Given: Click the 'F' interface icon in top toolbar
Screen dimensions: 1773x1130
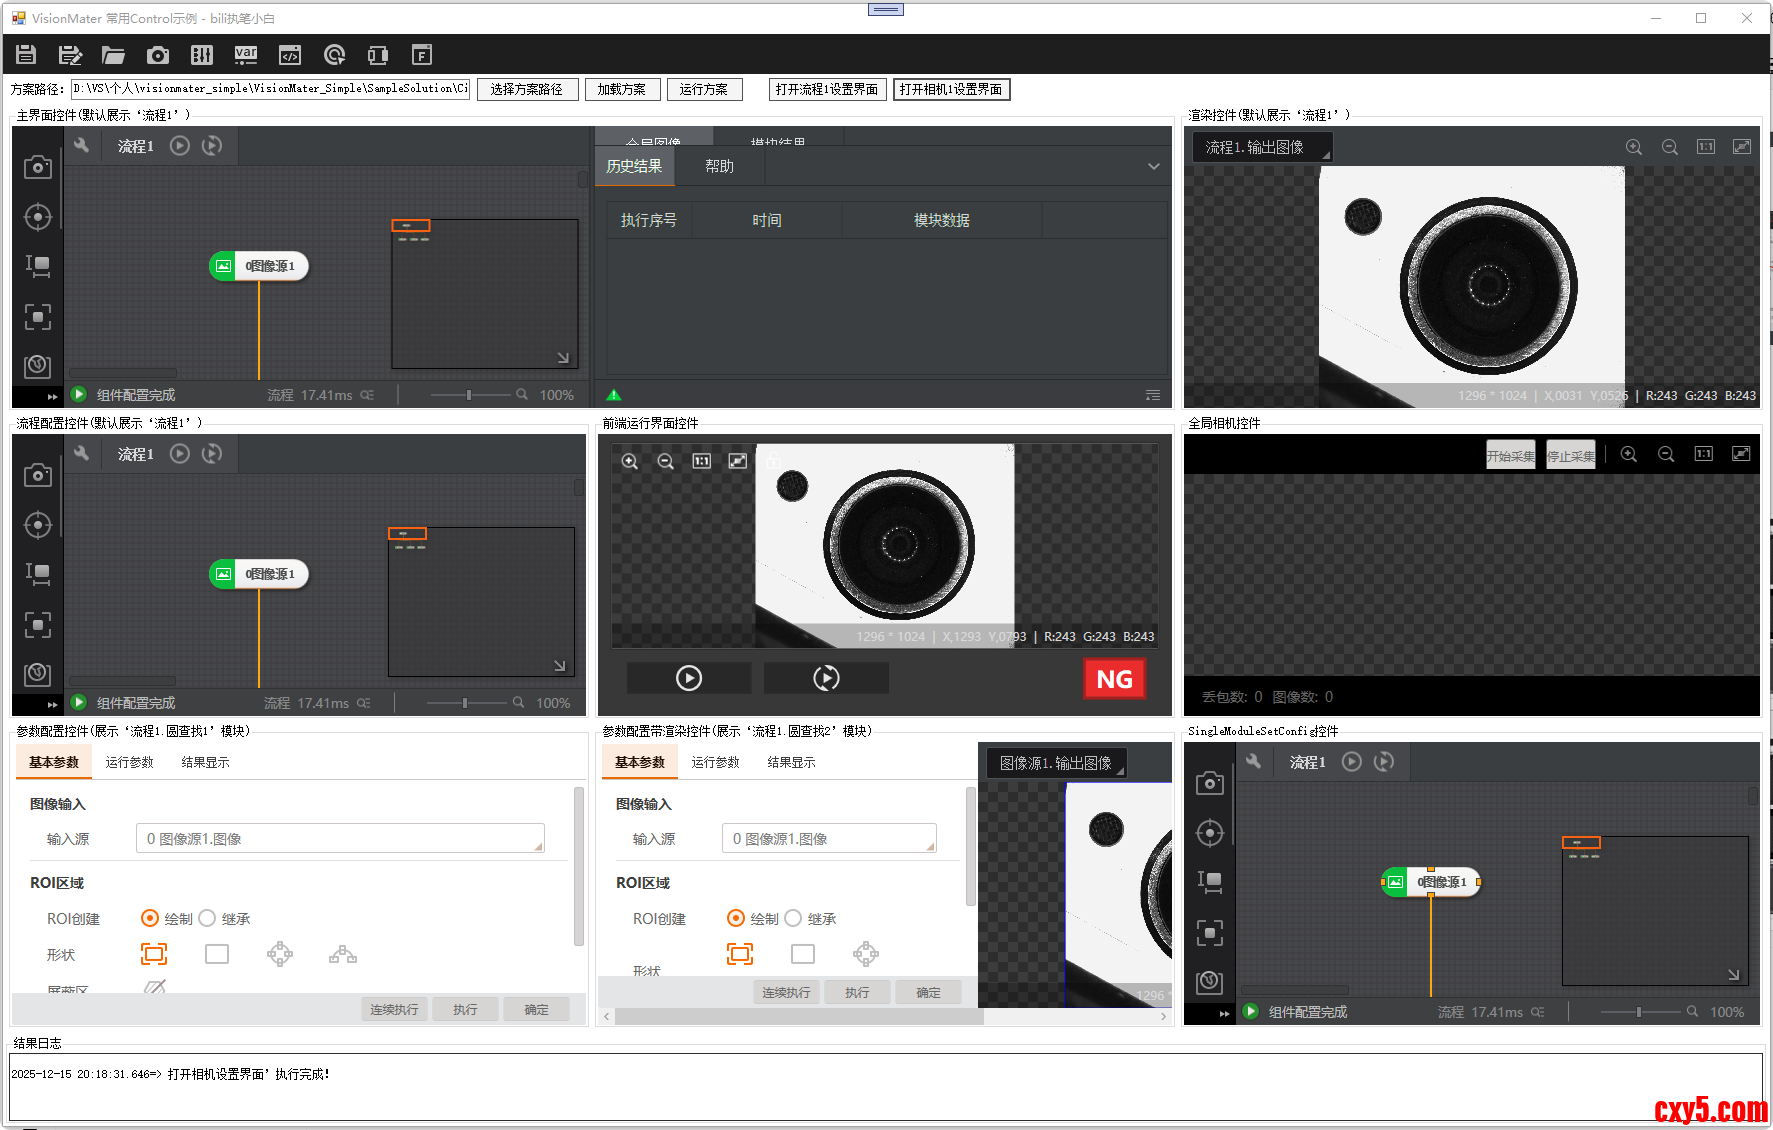Looking at the screenshot, I should coord(422,55).
